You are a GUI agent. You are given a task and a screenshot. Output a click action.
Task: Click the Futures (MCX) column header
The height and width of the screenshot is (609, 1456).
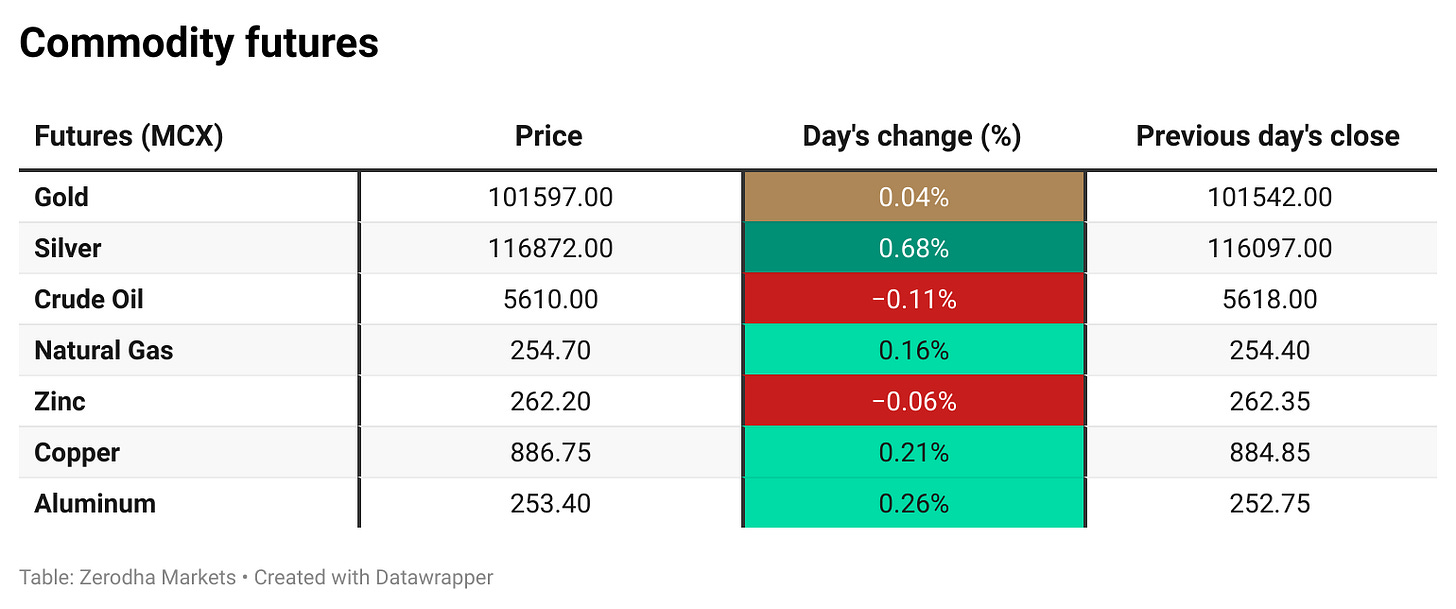(x=128, y=136)
